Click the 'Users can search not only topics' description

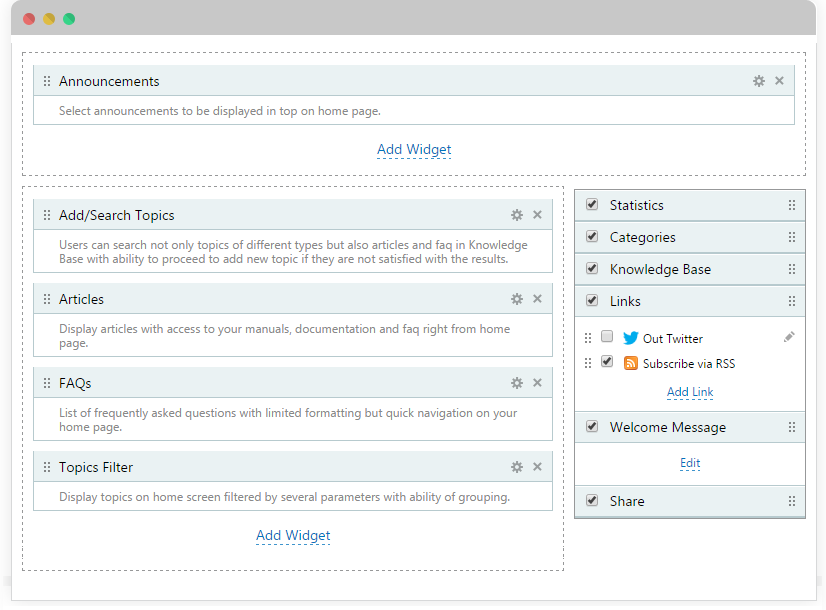click(293, 252)
